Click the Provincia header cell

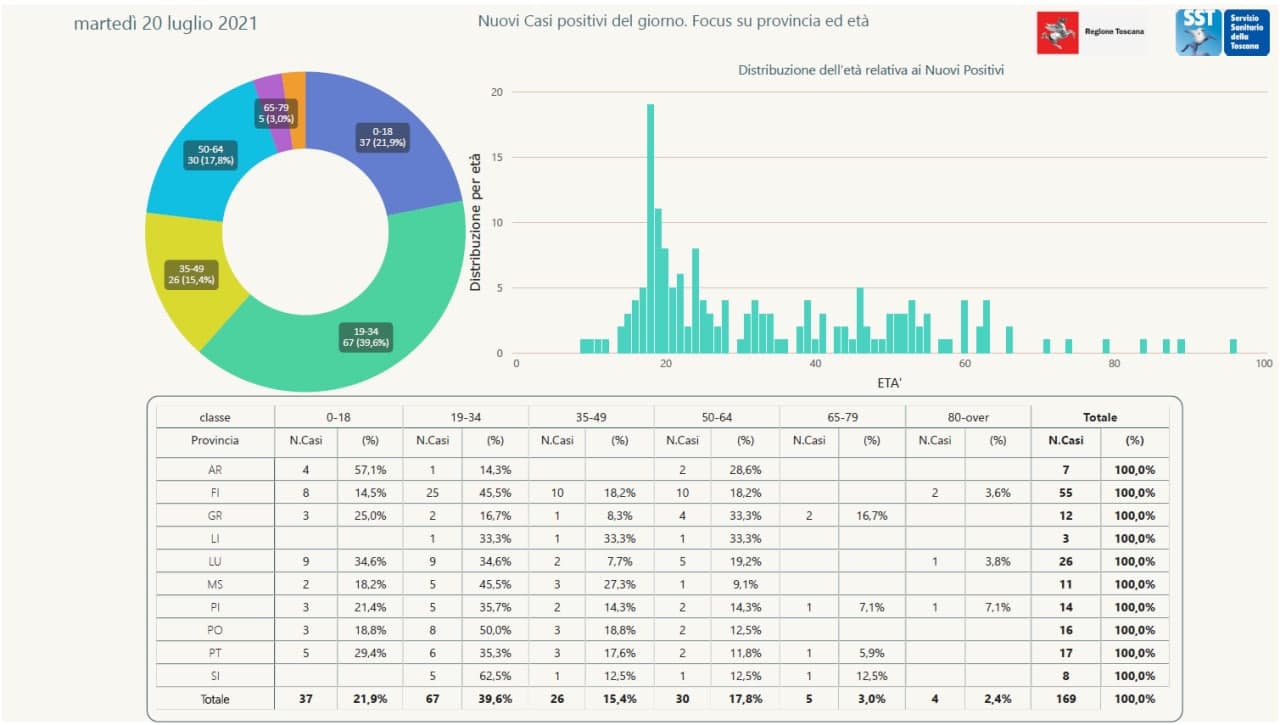pyautogui.click(x=214, y=440)
